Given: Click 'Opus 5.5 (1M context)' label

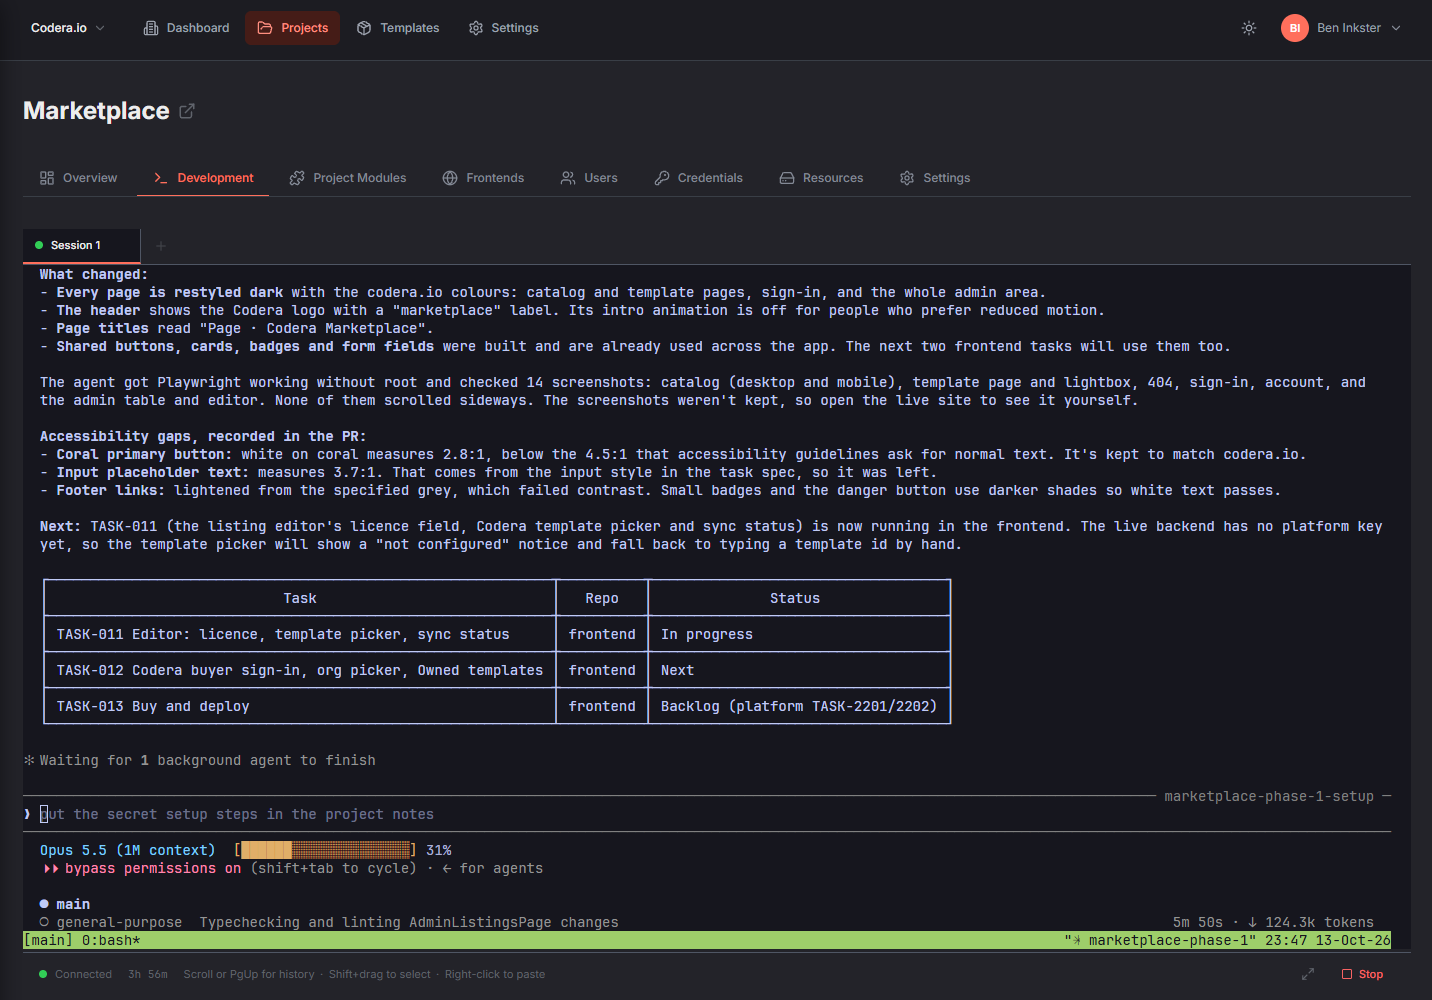Looking at the screenshot, I should (x=128, y=850).
